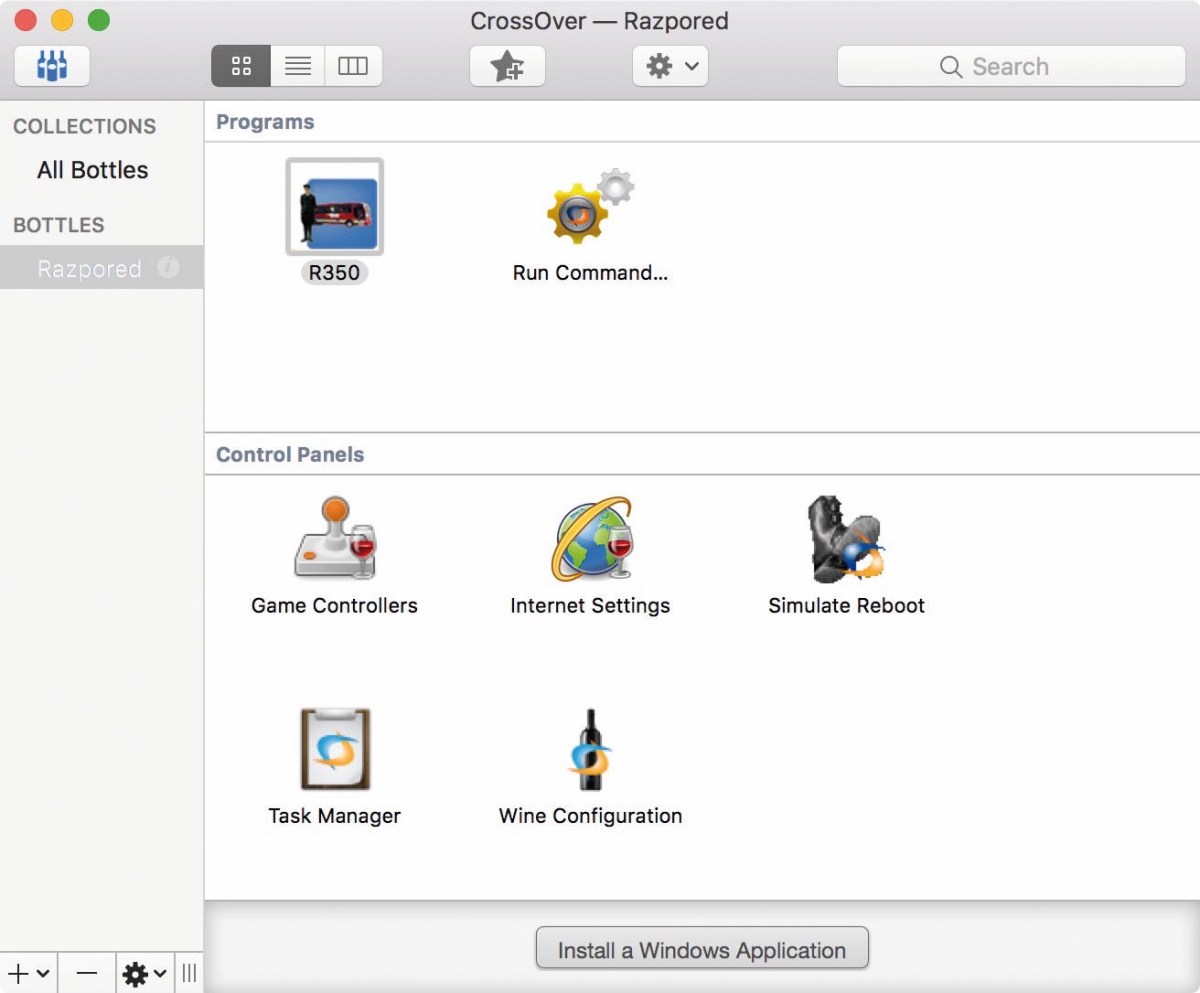Click the Programs section header
The image size is (1200, 993).
point(265,122)
